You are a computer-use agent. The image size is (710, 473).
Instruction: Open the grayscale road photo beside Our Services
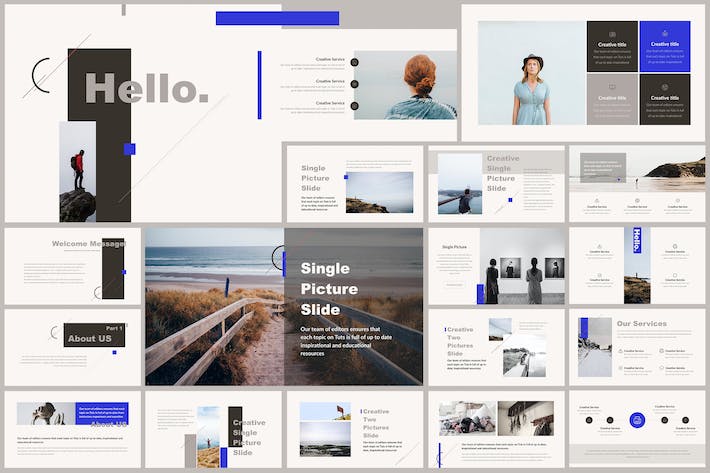tap(595, 347)
